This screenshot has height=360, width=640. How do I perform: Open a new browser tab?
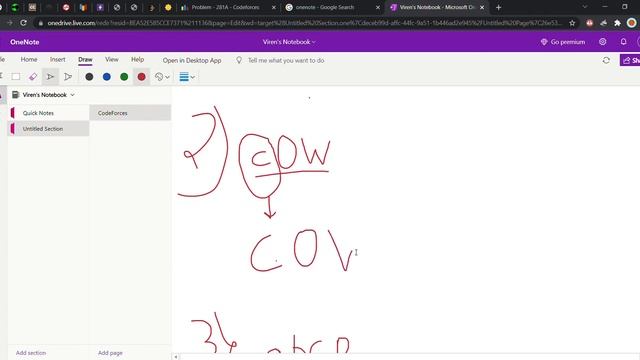click(x=498, y=7)
